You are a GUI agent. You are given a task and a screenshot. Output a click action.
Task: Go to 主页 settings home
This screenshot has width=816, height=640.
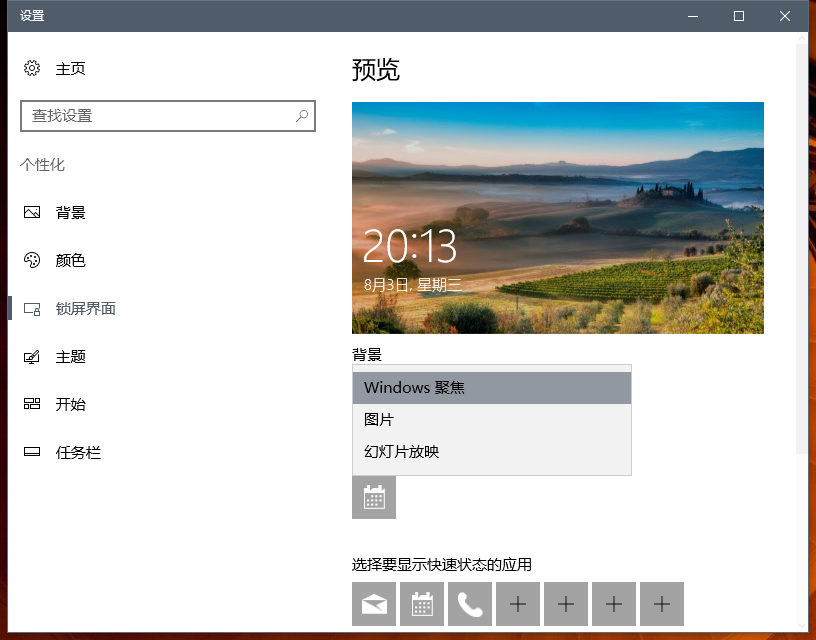70,68
